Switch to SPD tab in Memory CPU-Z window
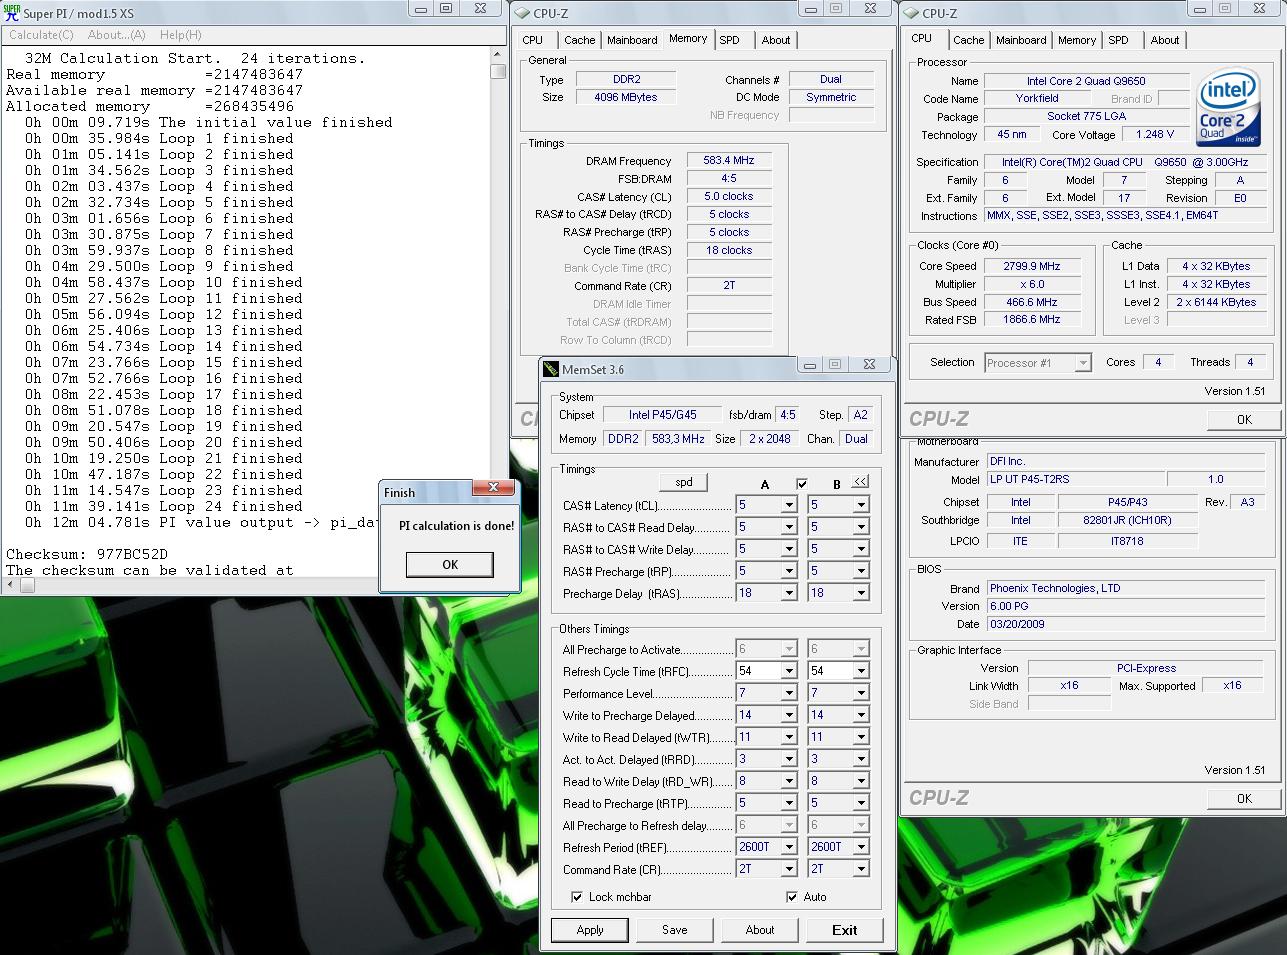 (x=730, y=40)
